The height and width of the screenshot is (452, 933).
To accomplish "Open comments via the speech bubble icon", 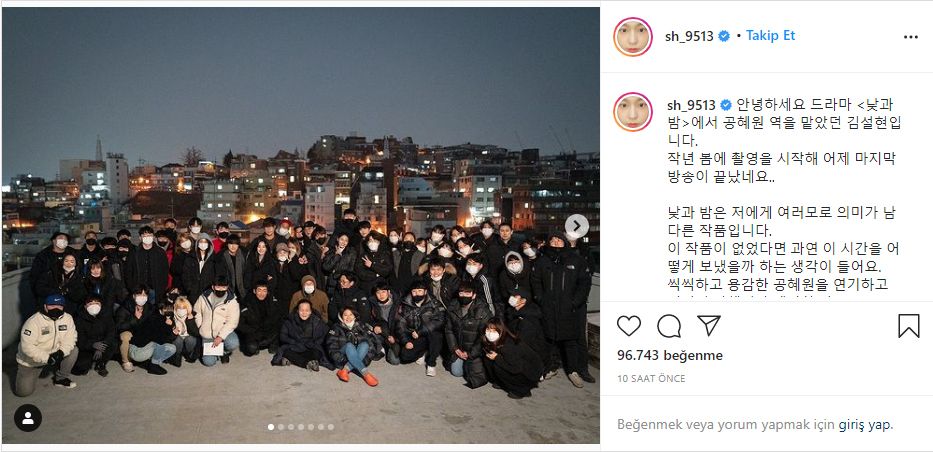I will (x=669, y=326).
